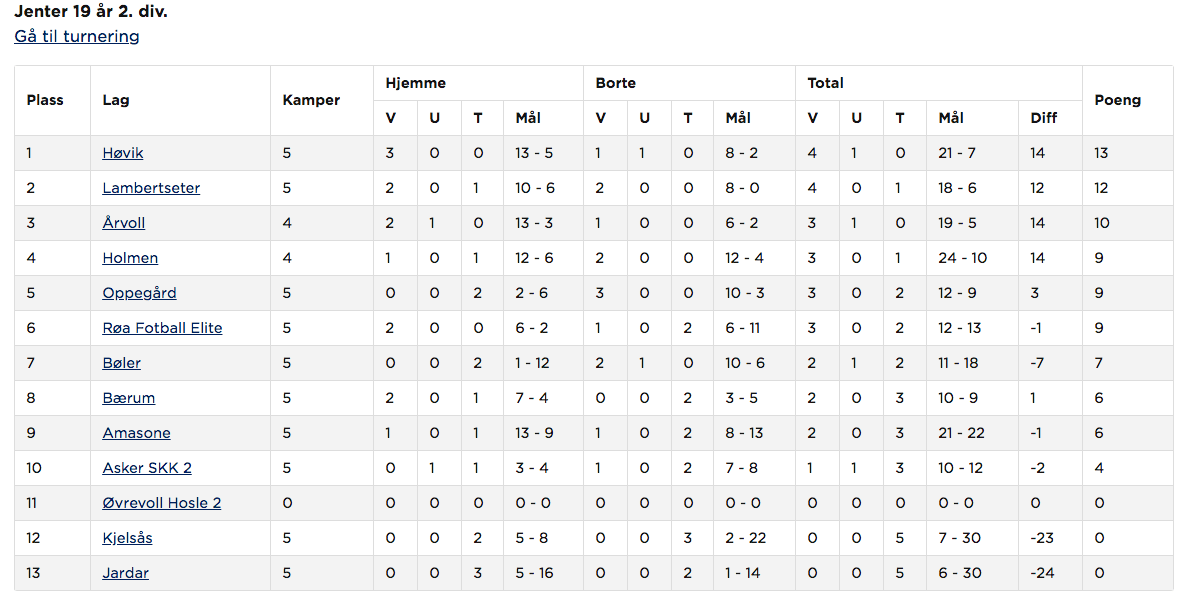Click the Kamper column header

(x=311, y=100)
